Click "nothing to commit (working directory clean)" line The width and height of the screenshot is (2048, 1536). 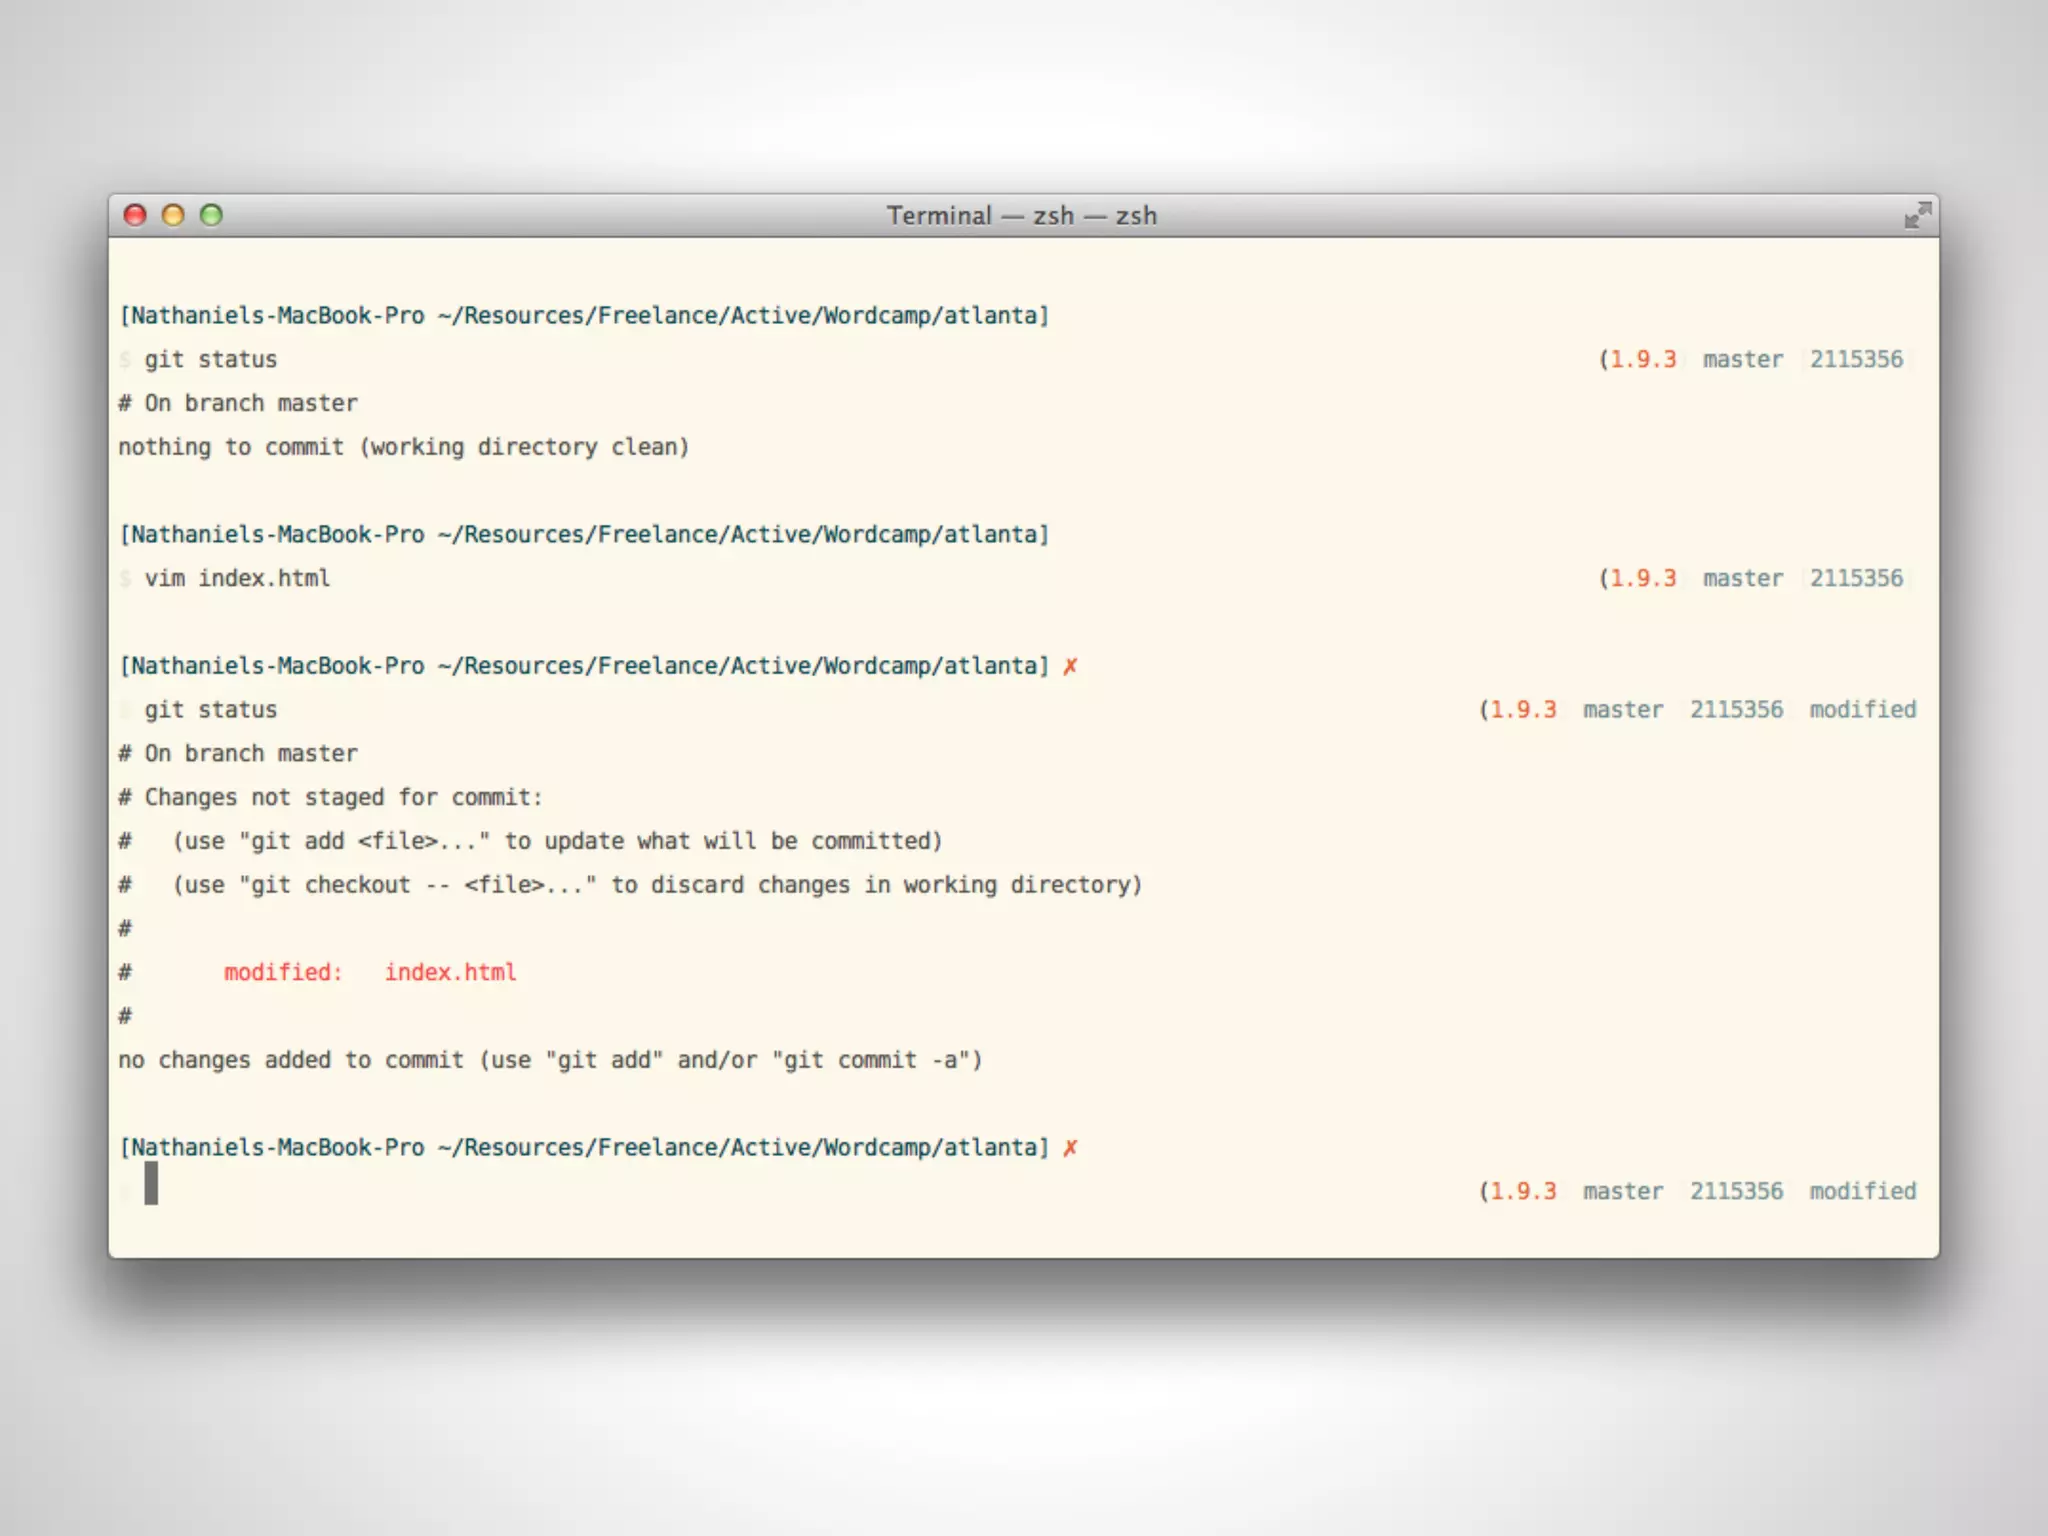[x=404, y=447]
